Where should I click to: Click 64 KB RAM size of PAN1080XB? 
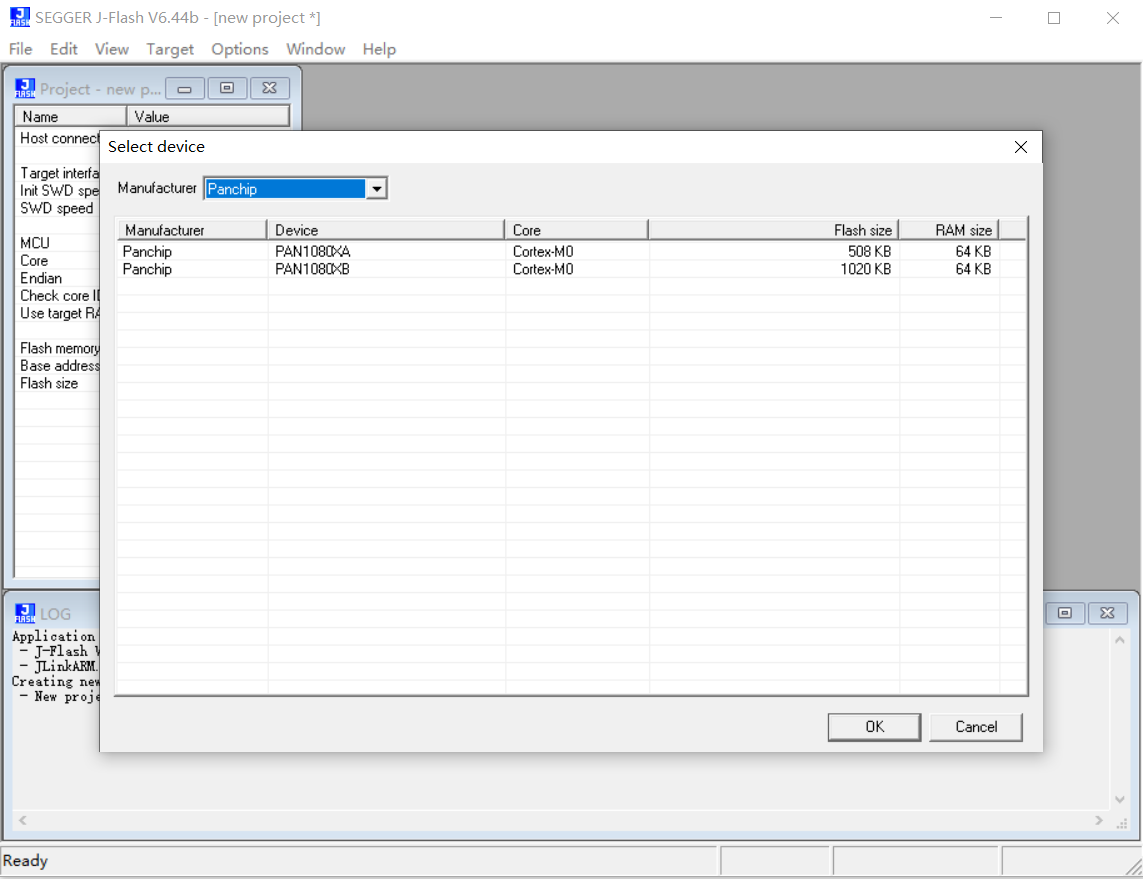pyautogui.click(x=973, y=269)
